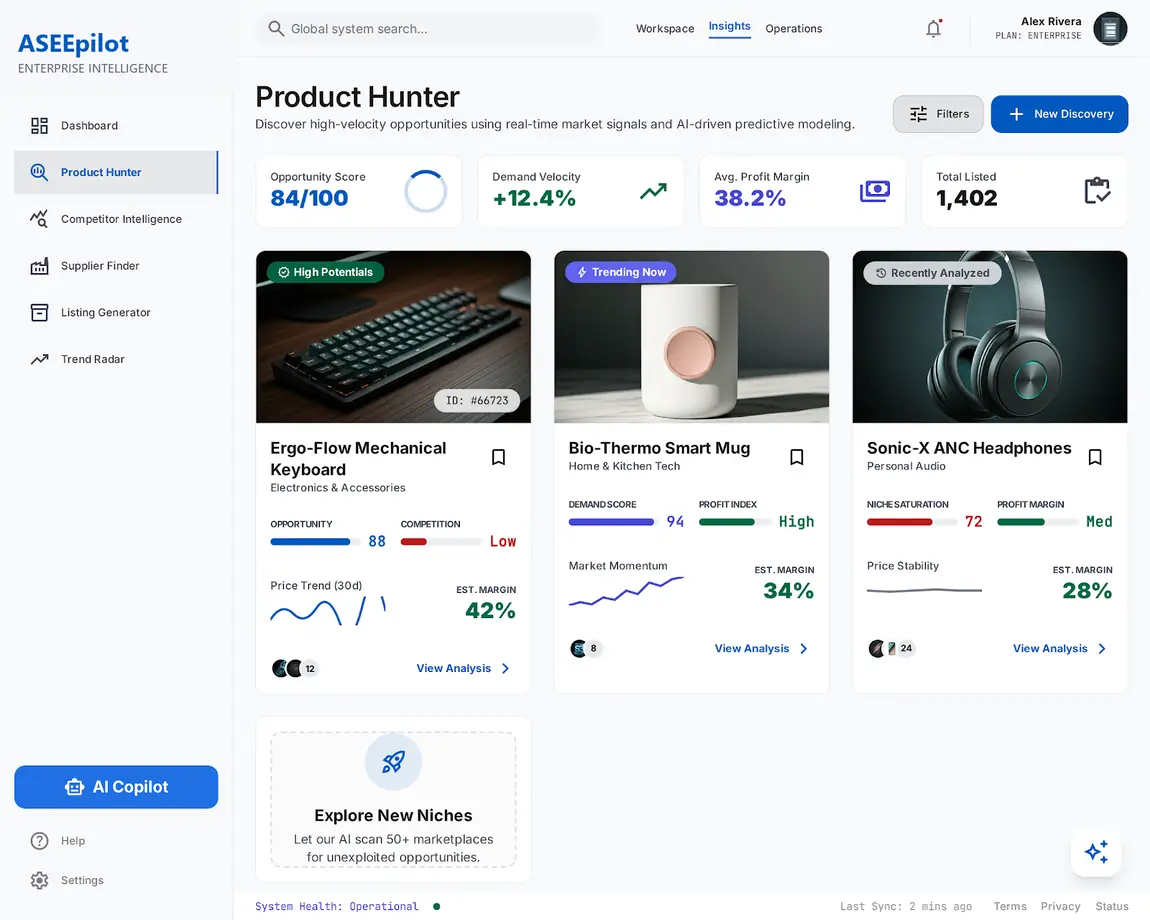Viewport: 1150px width, 920px height.
Task: Click the Headphones Niche Saturation bar
Action: 912,522
